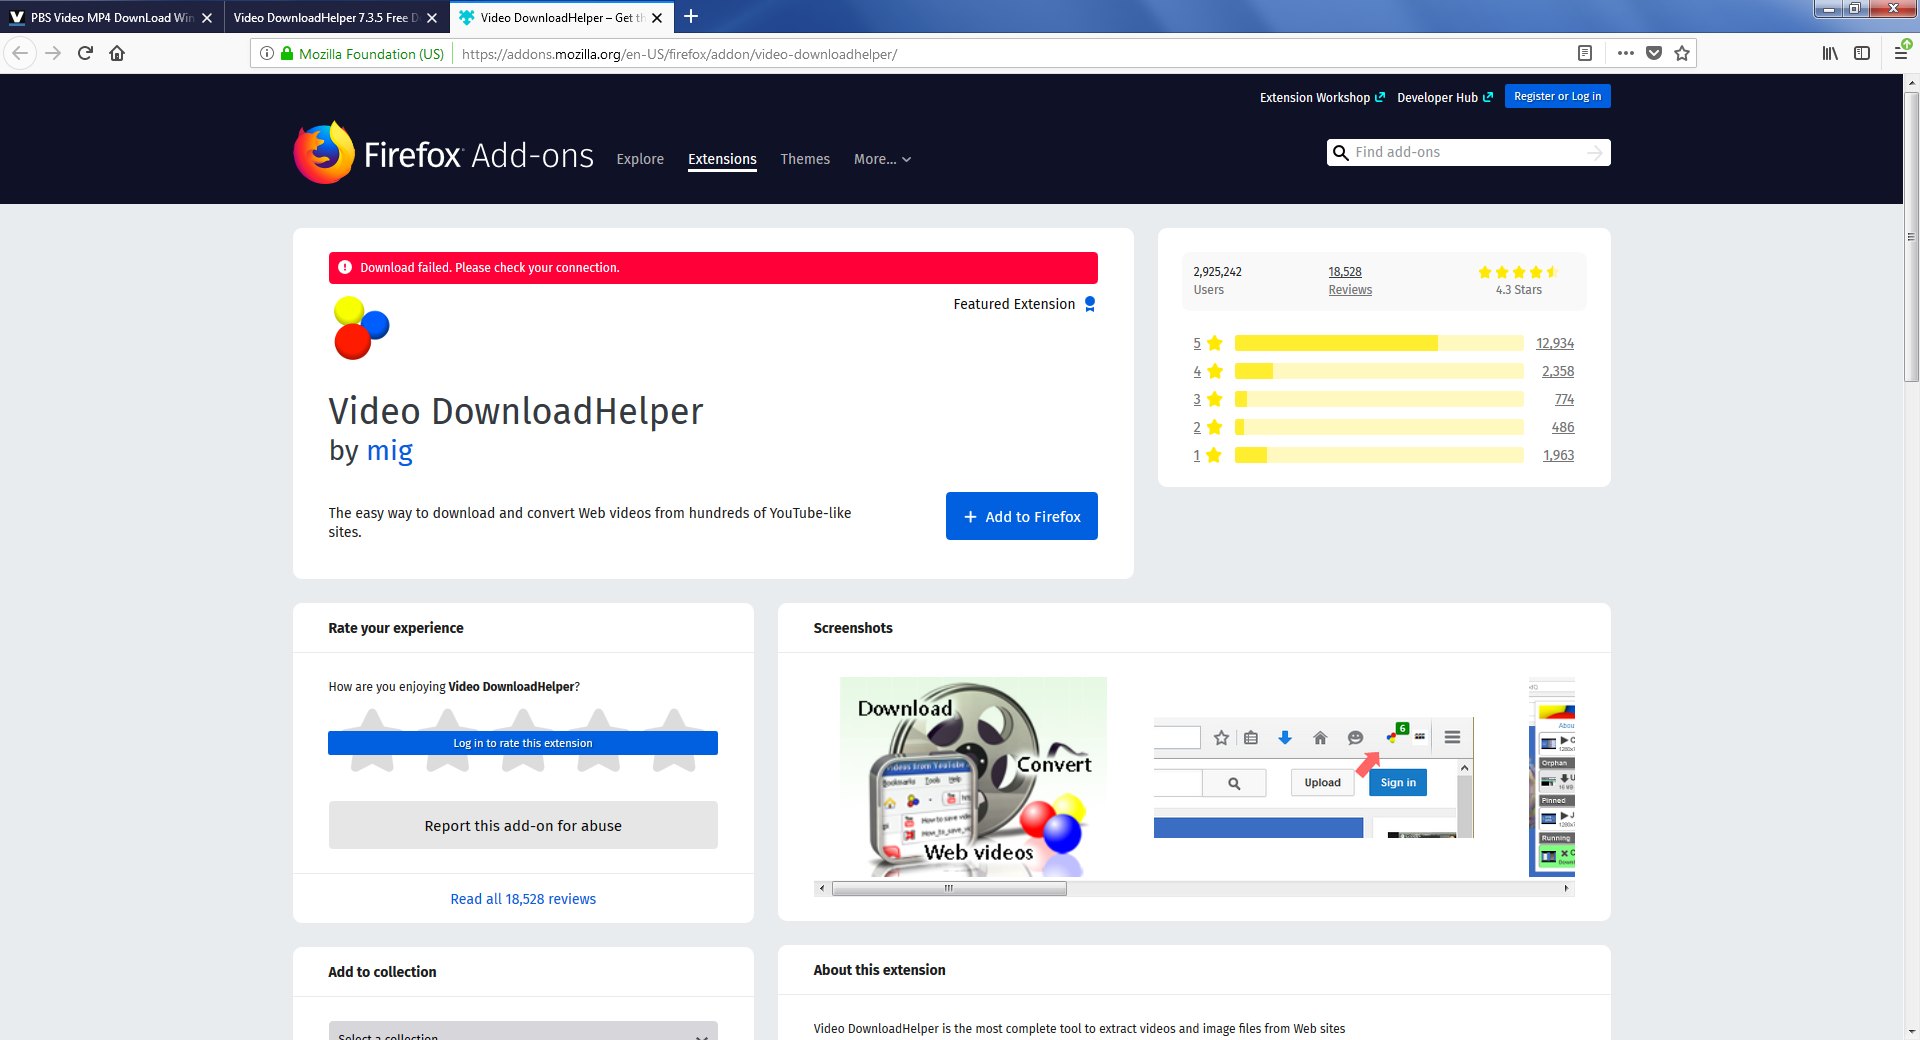This screenshot has width=1920, height=1040.
Task: Click the address bar URL
Action: tap(680, 54)
